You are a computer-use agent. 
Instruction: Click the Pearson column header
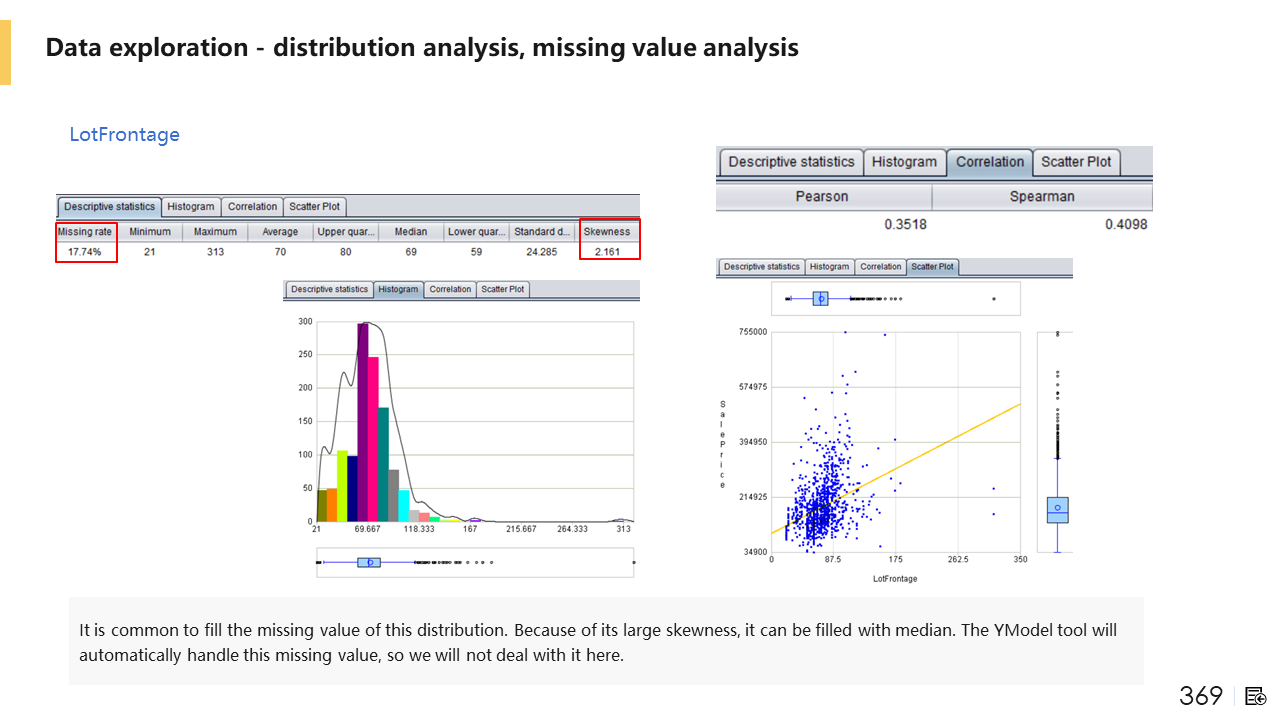tap(822, 197)
